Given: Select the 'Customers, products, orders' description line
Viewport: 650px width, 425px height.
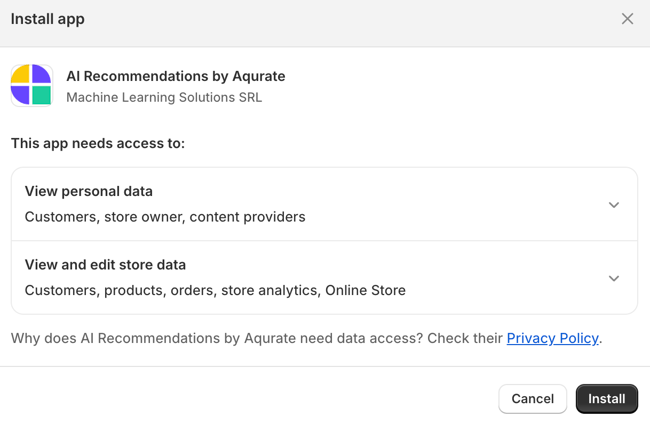Looking at the screenshot, I should 215,290.
